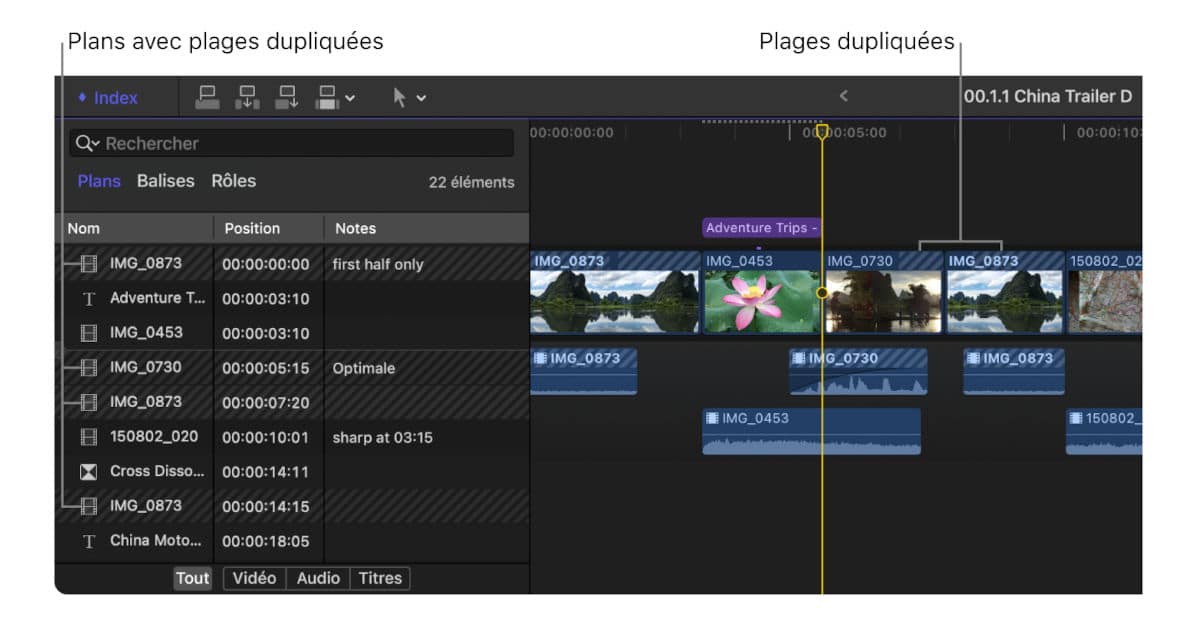1200x623 pixels.
Task: Click the Cross Dissolve transition icon in list
Action: pyautogui.click(x=88, y=471)
